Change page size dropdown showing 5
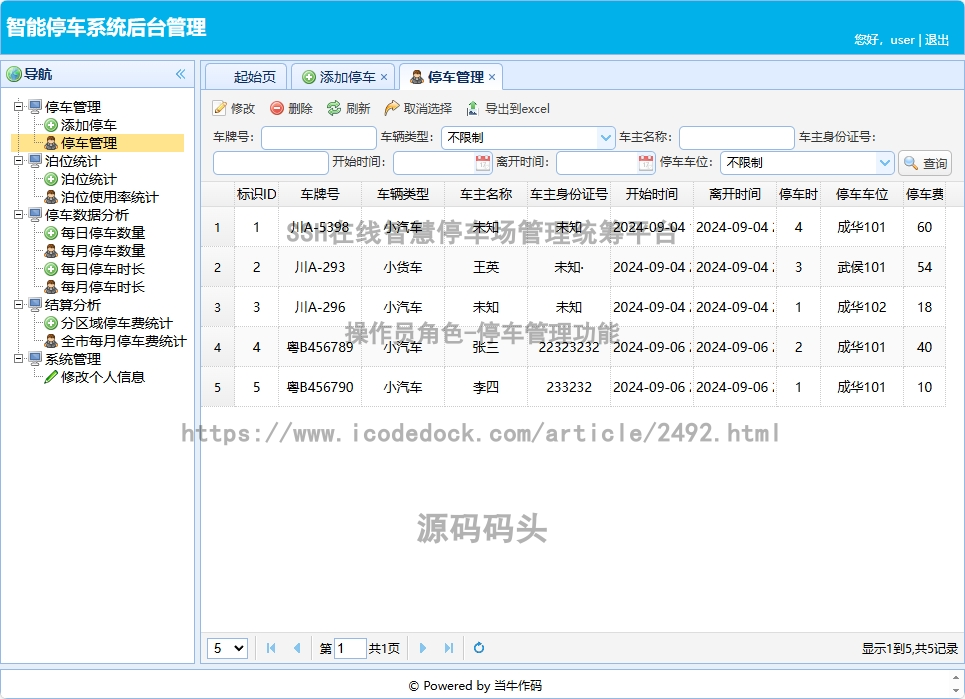965x699 pixels. [x=227, y=648]
